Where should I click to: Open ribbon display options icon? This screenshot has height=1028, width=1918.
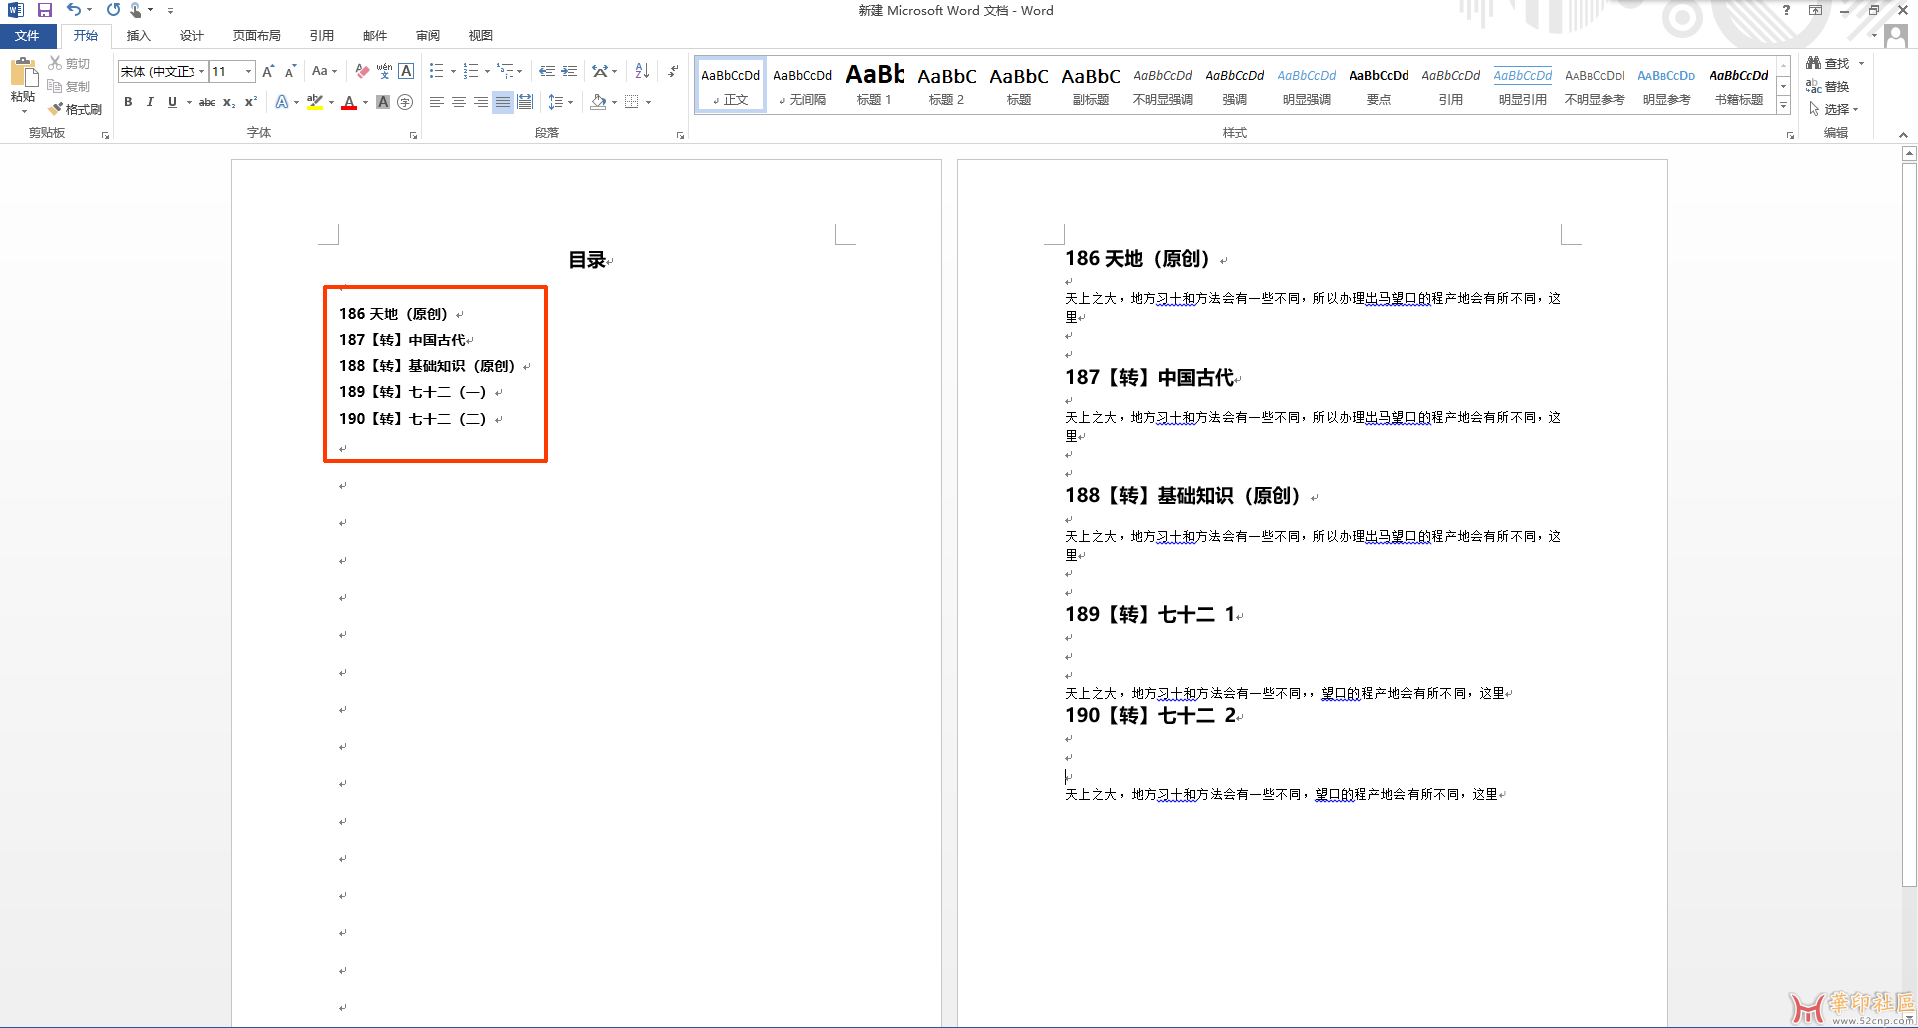pyautogui.click(x=1815, y=10)
